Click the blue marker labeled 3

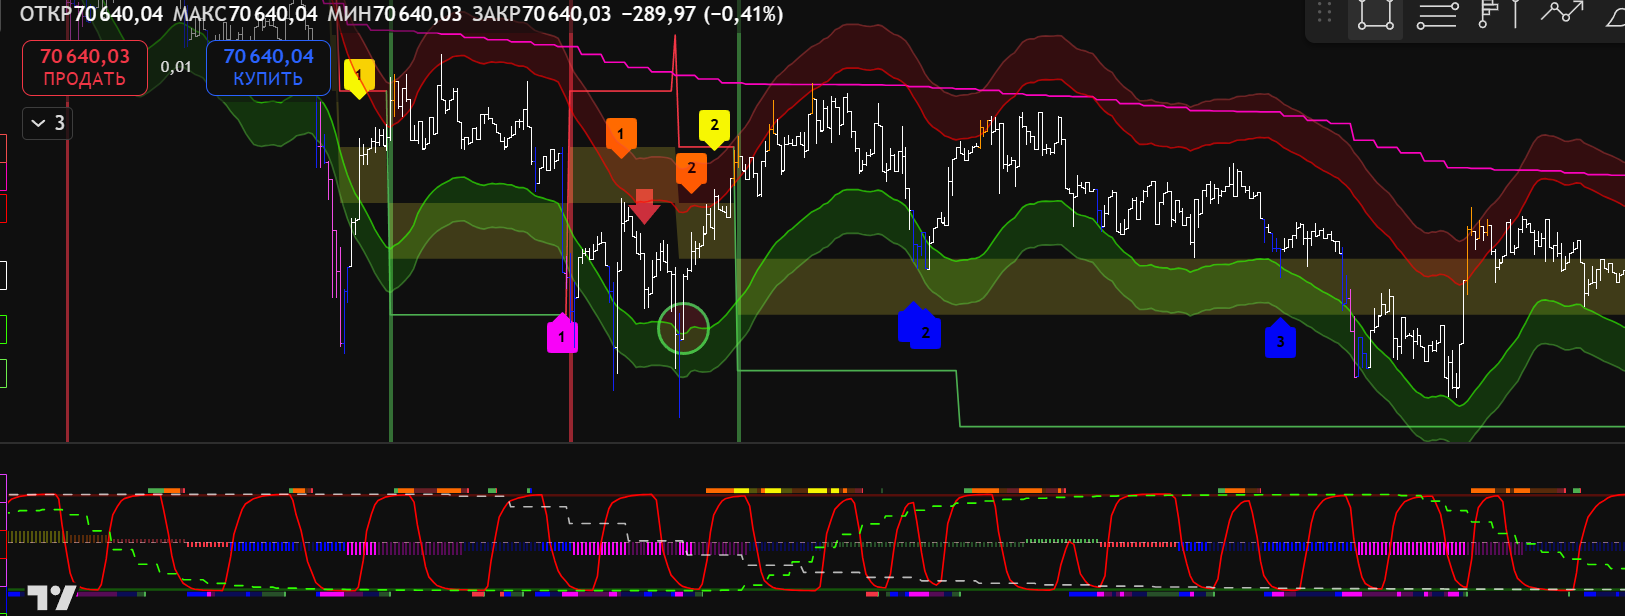[x=1280, y=339]
